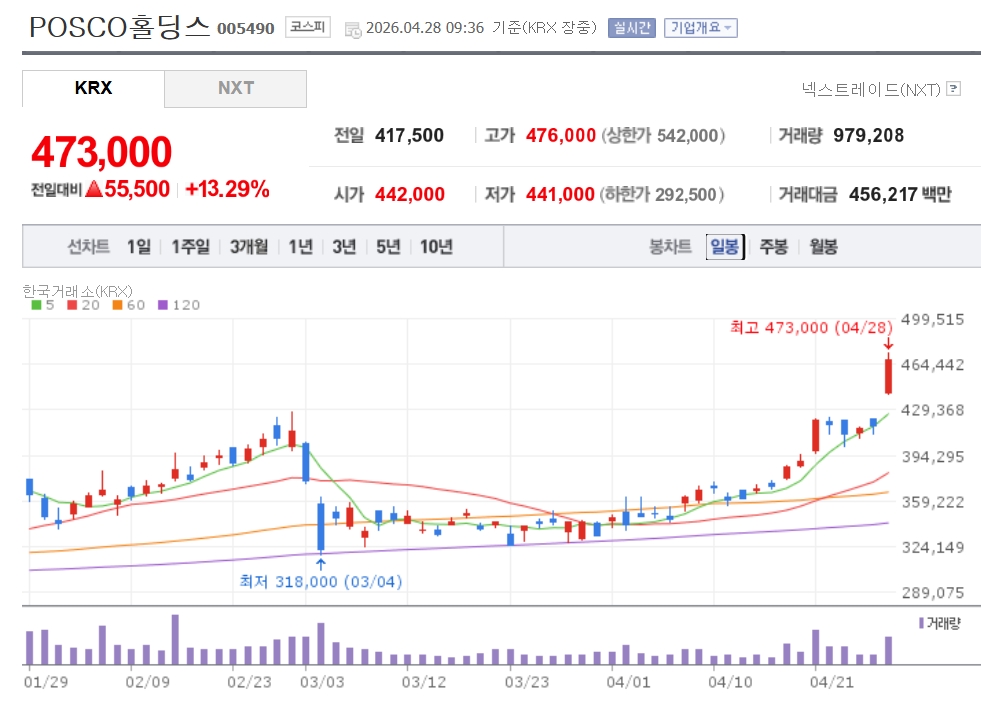Click the 봉차트 label

point(670,247)
